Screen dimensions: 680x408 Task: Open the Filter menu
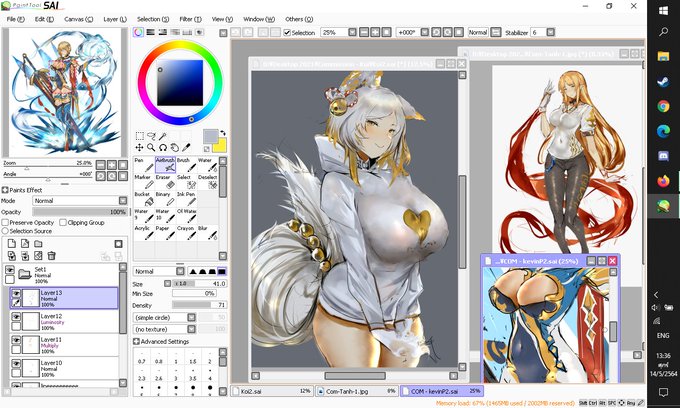[190, 19]
